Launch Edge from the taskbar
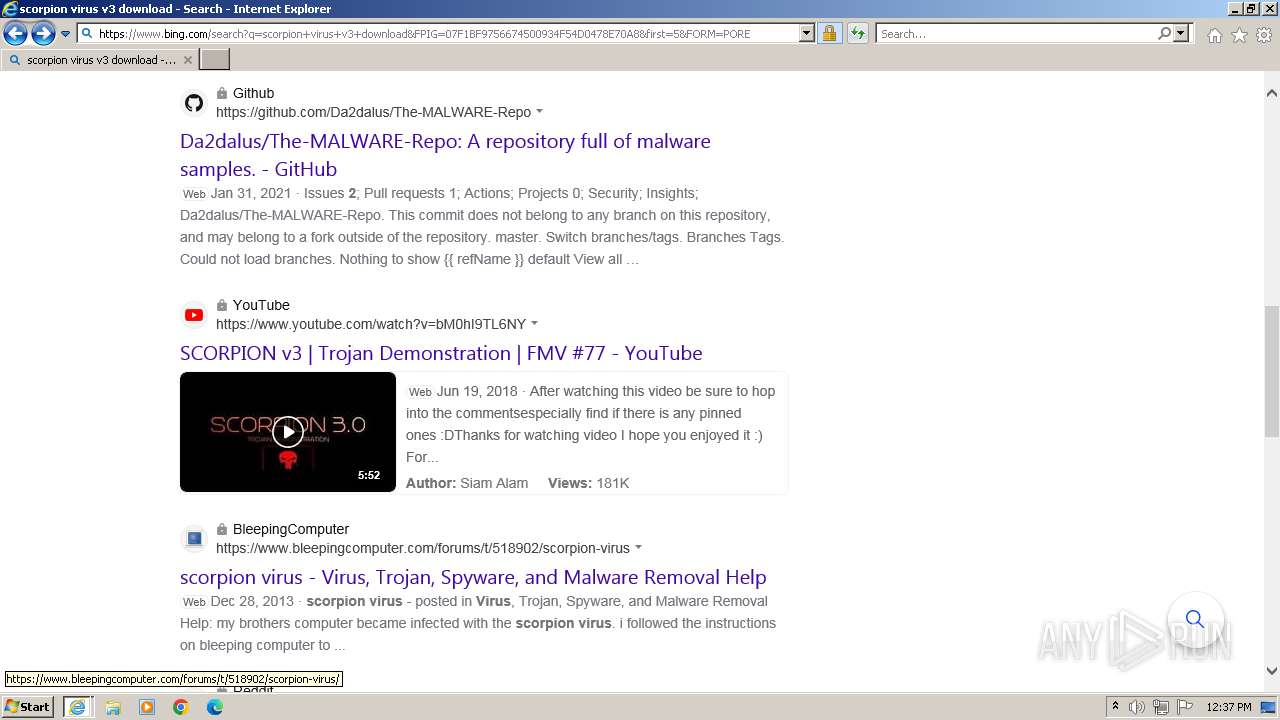The image size is (1280, 720). tap(215, 707)
